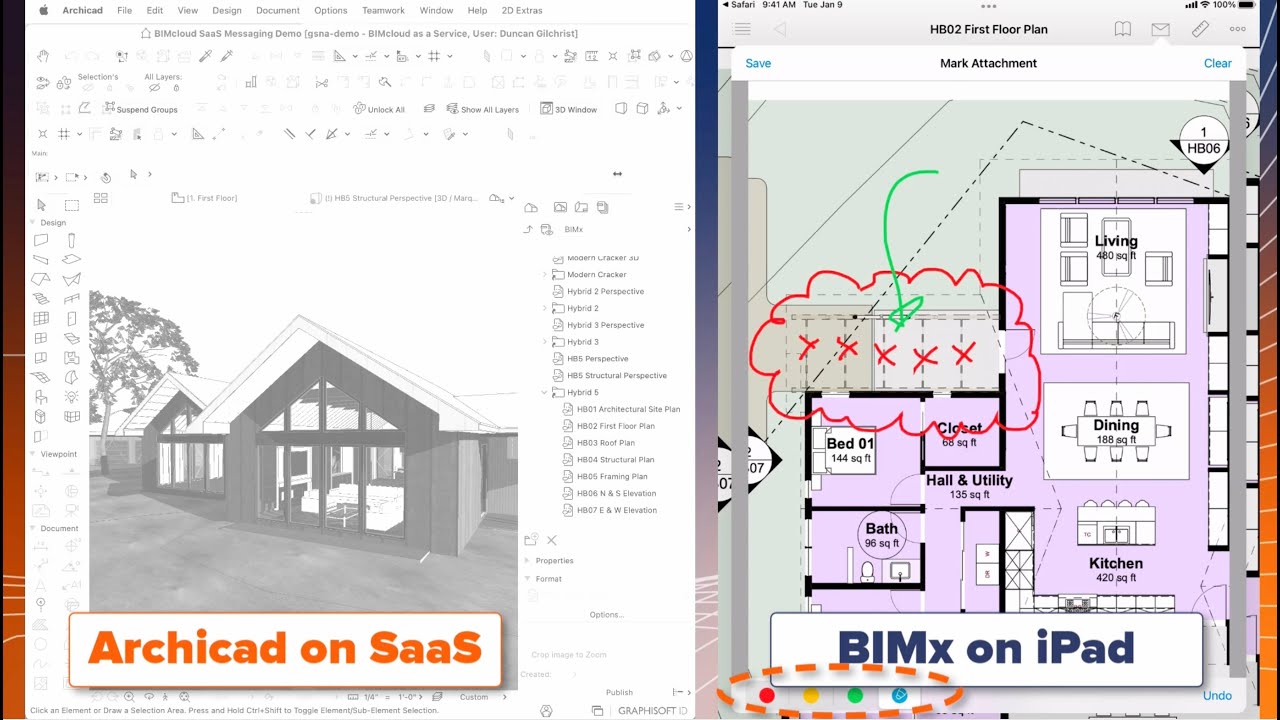1280x720 pixels.
Task: Select HB05 Framing Plan in Navigator
Action: pos(605,477)
